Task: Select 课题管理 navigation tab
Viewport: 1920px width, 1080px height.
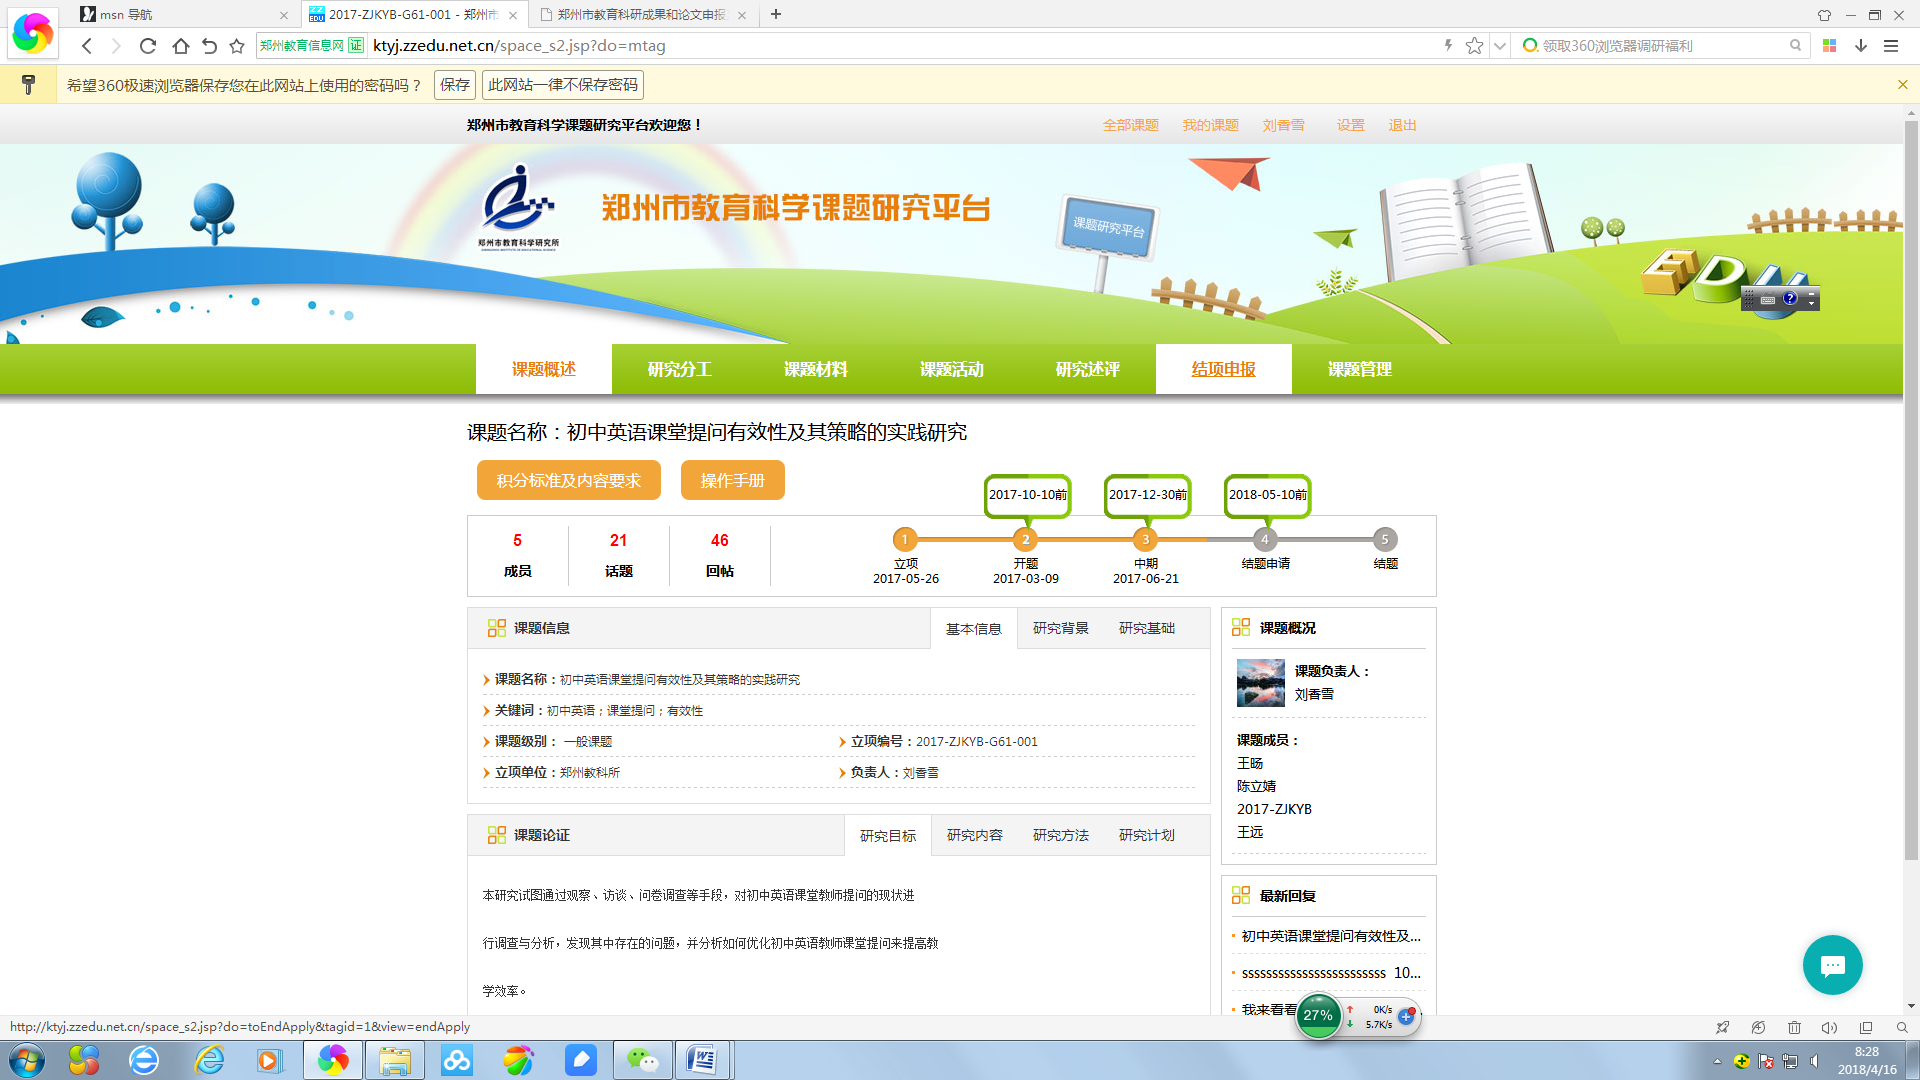Action: click(x=1360, y=369)
